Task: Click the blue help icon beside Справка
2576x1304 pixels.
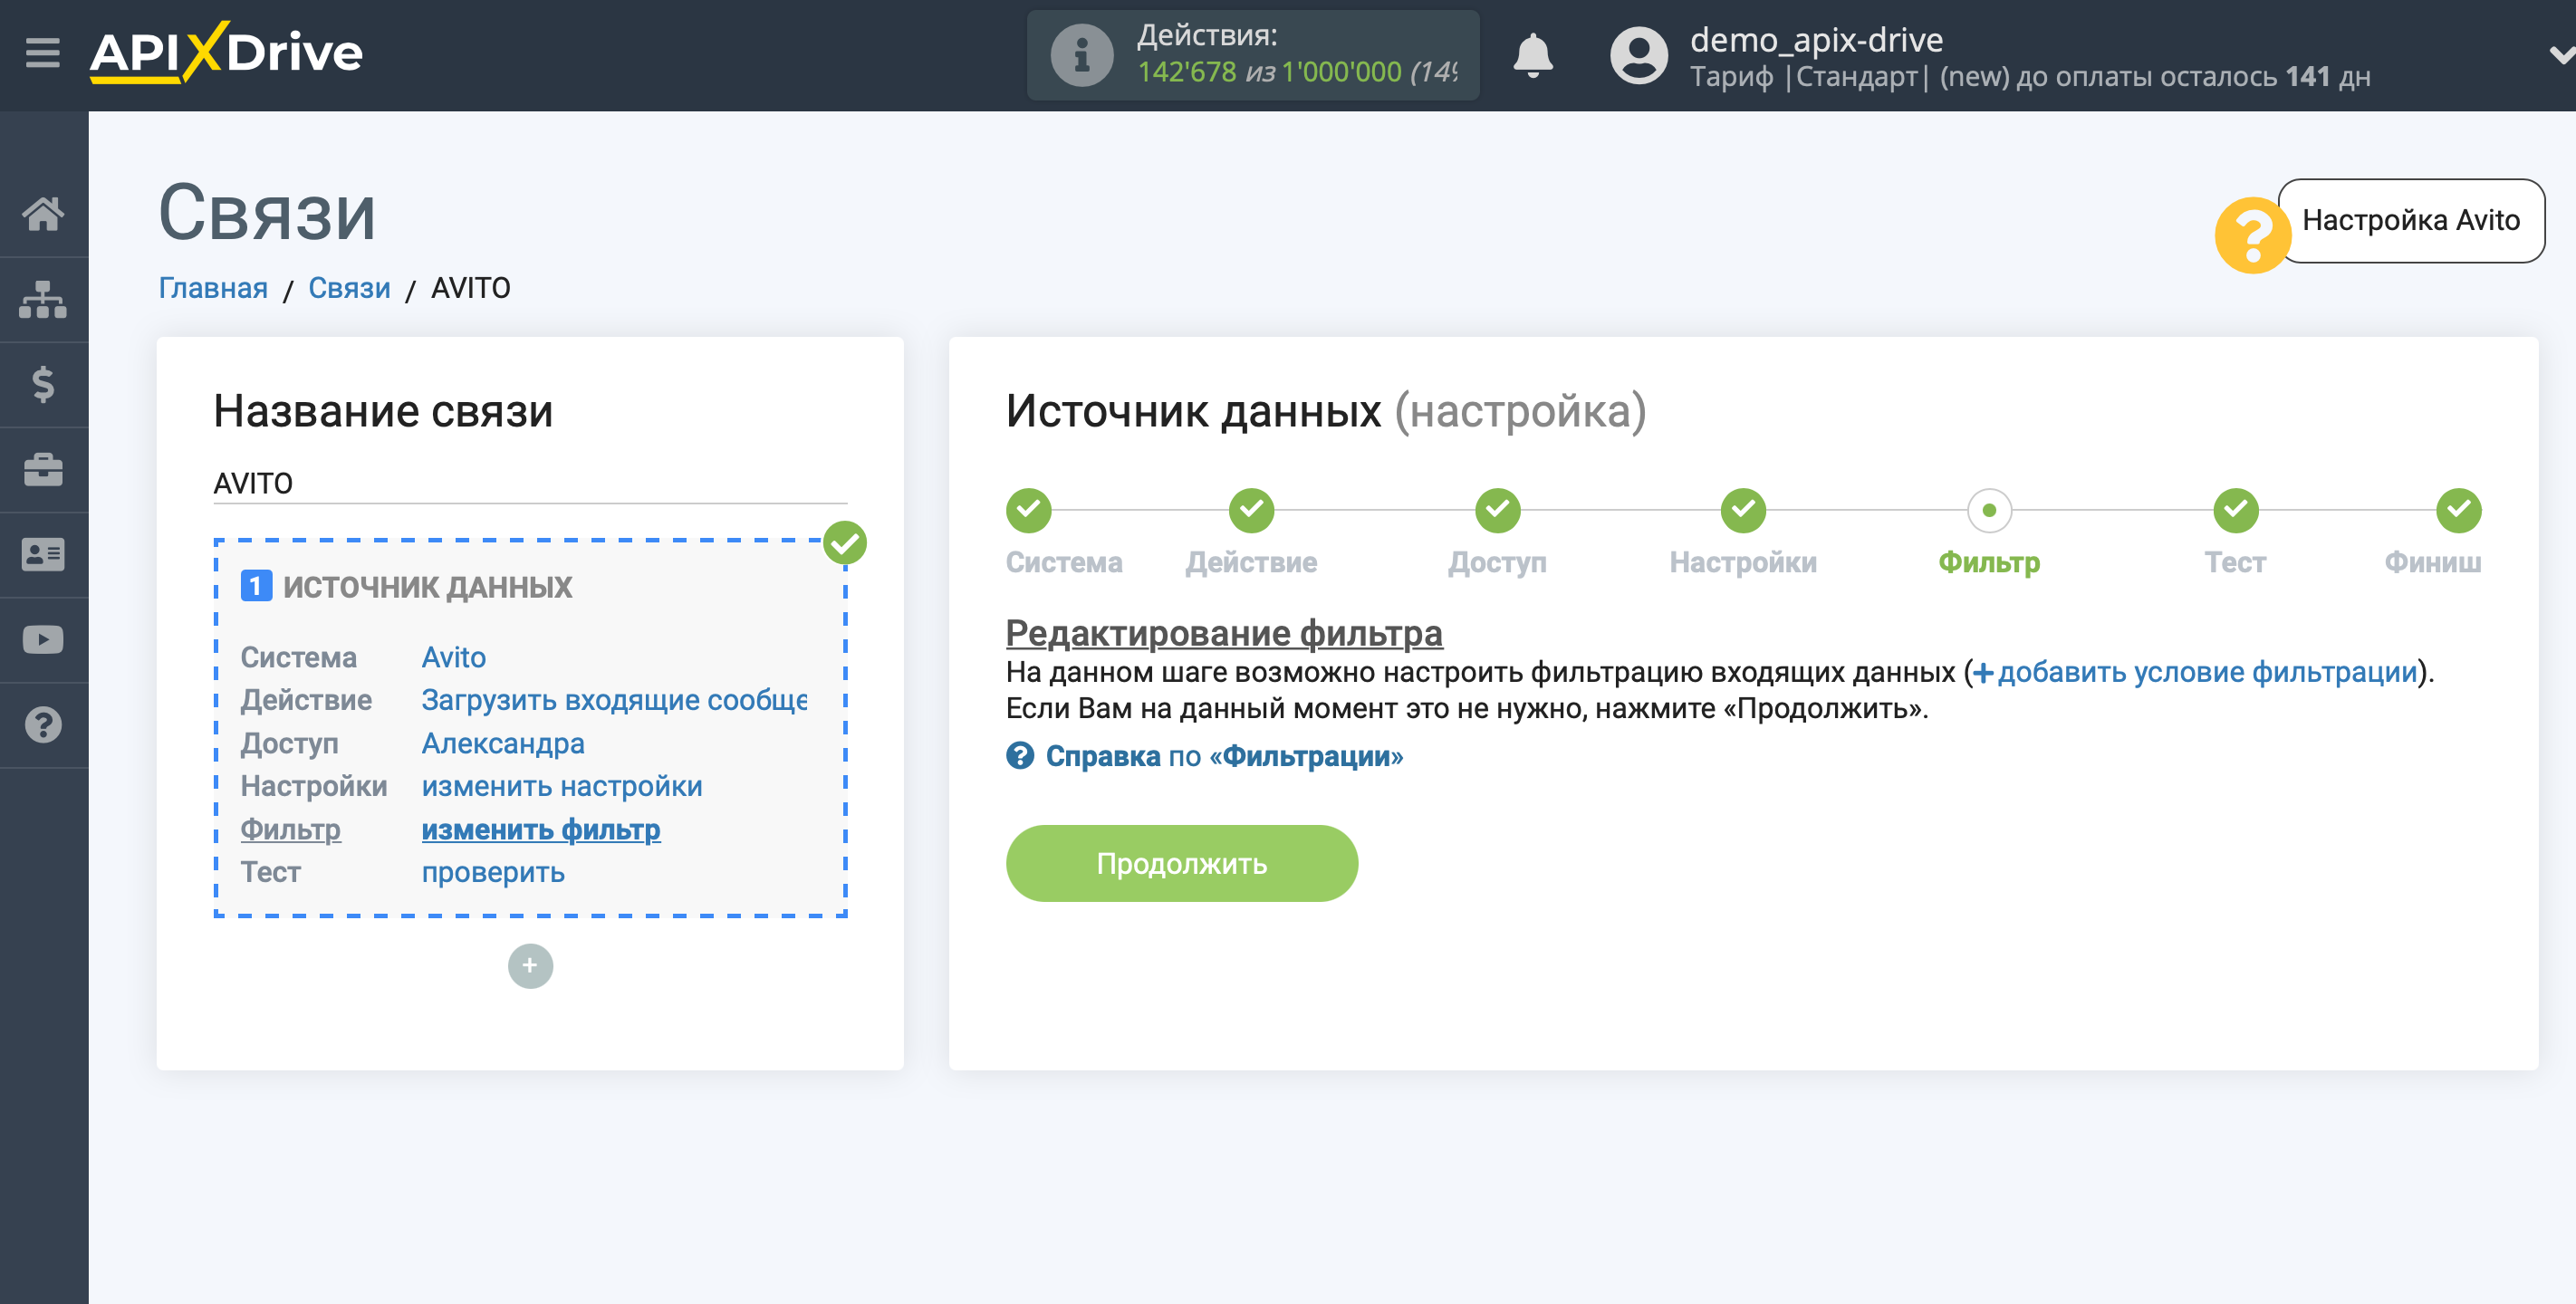Action: (1020, 756)
